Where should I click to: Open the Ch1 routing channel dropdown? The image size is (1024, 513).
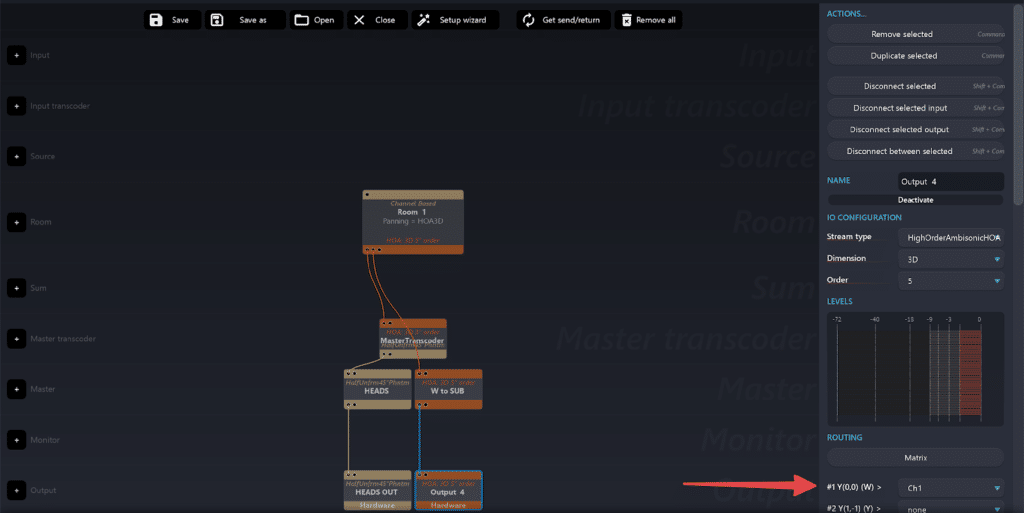951,488
